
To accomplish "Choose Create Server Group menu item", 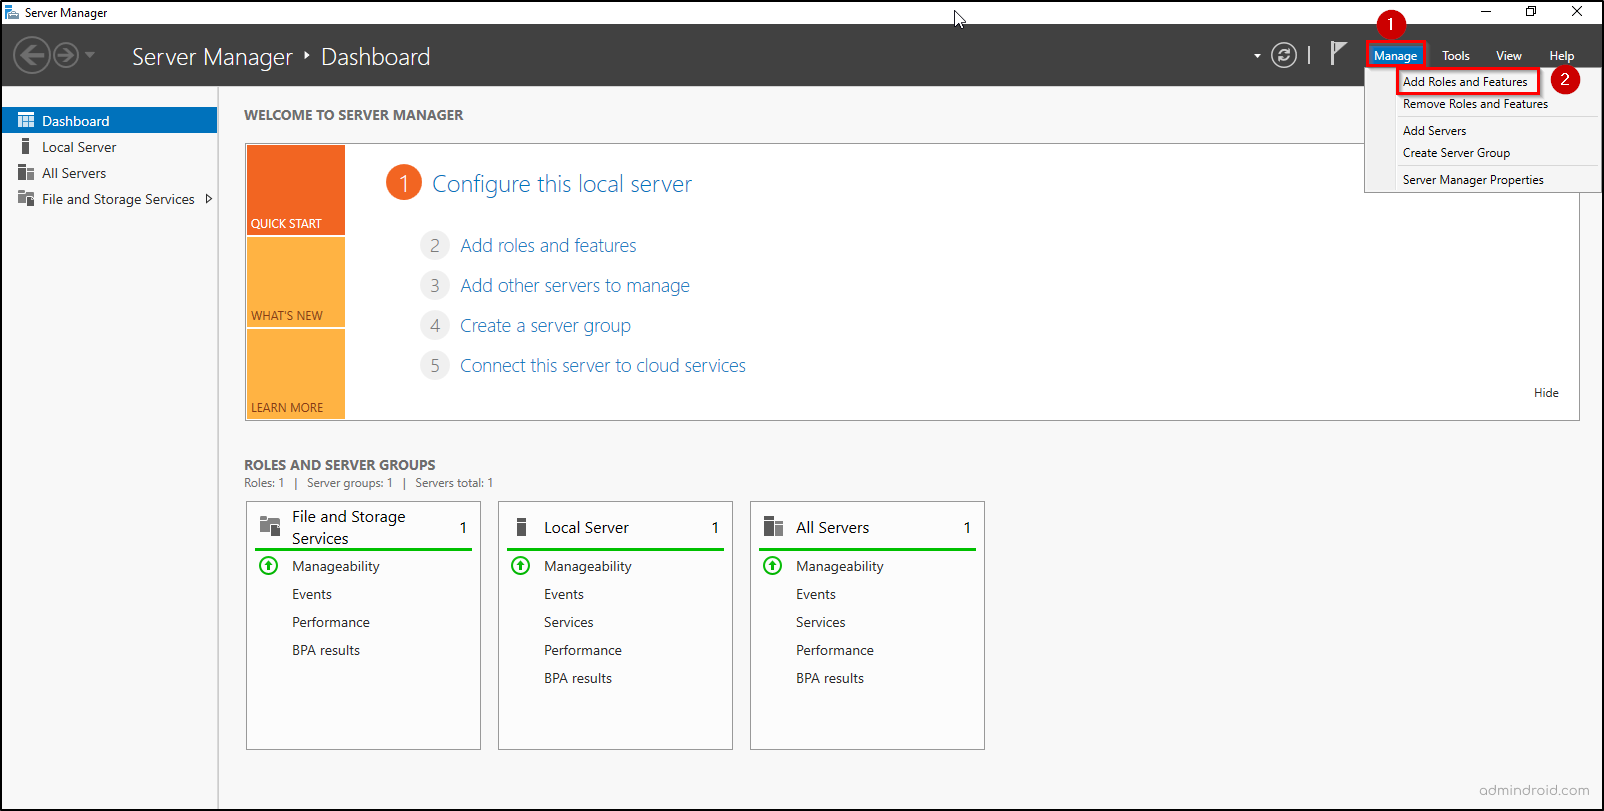I will [1456, 153].
